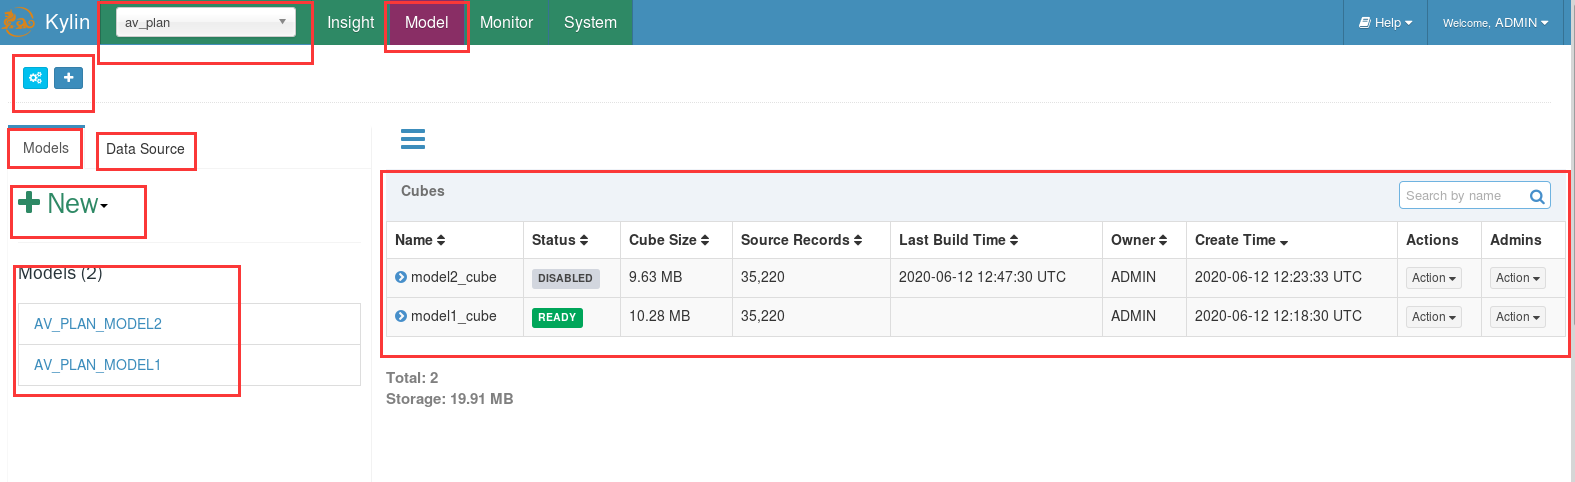
Task: Expand the green New dropdown
Action: [63, 204]
